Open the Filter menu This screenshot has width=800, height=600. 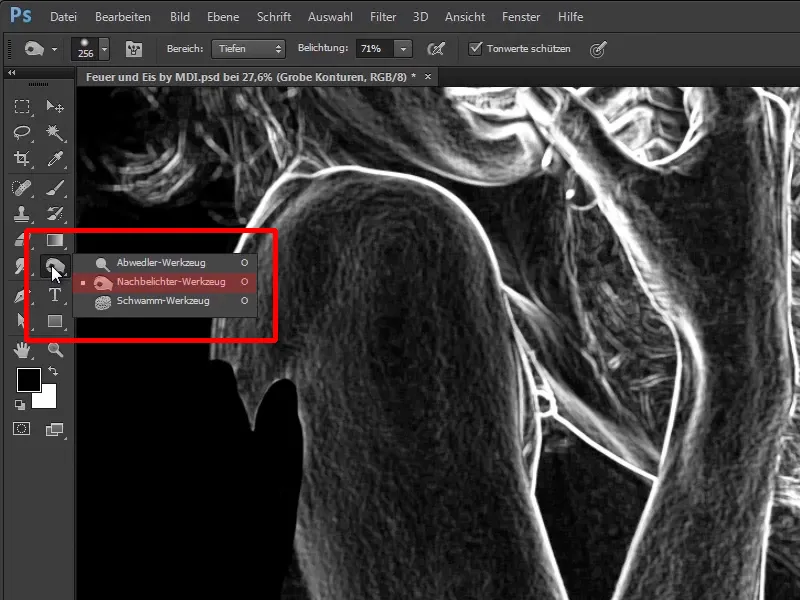383,17
